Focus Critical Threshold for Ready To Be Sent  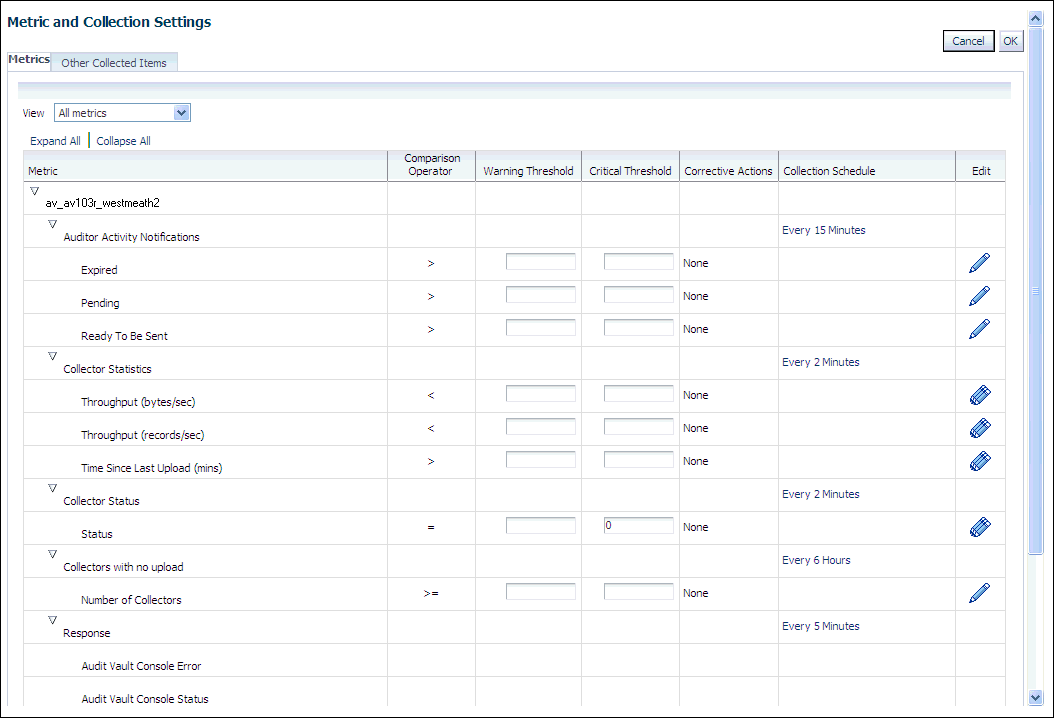click(639, 327)
